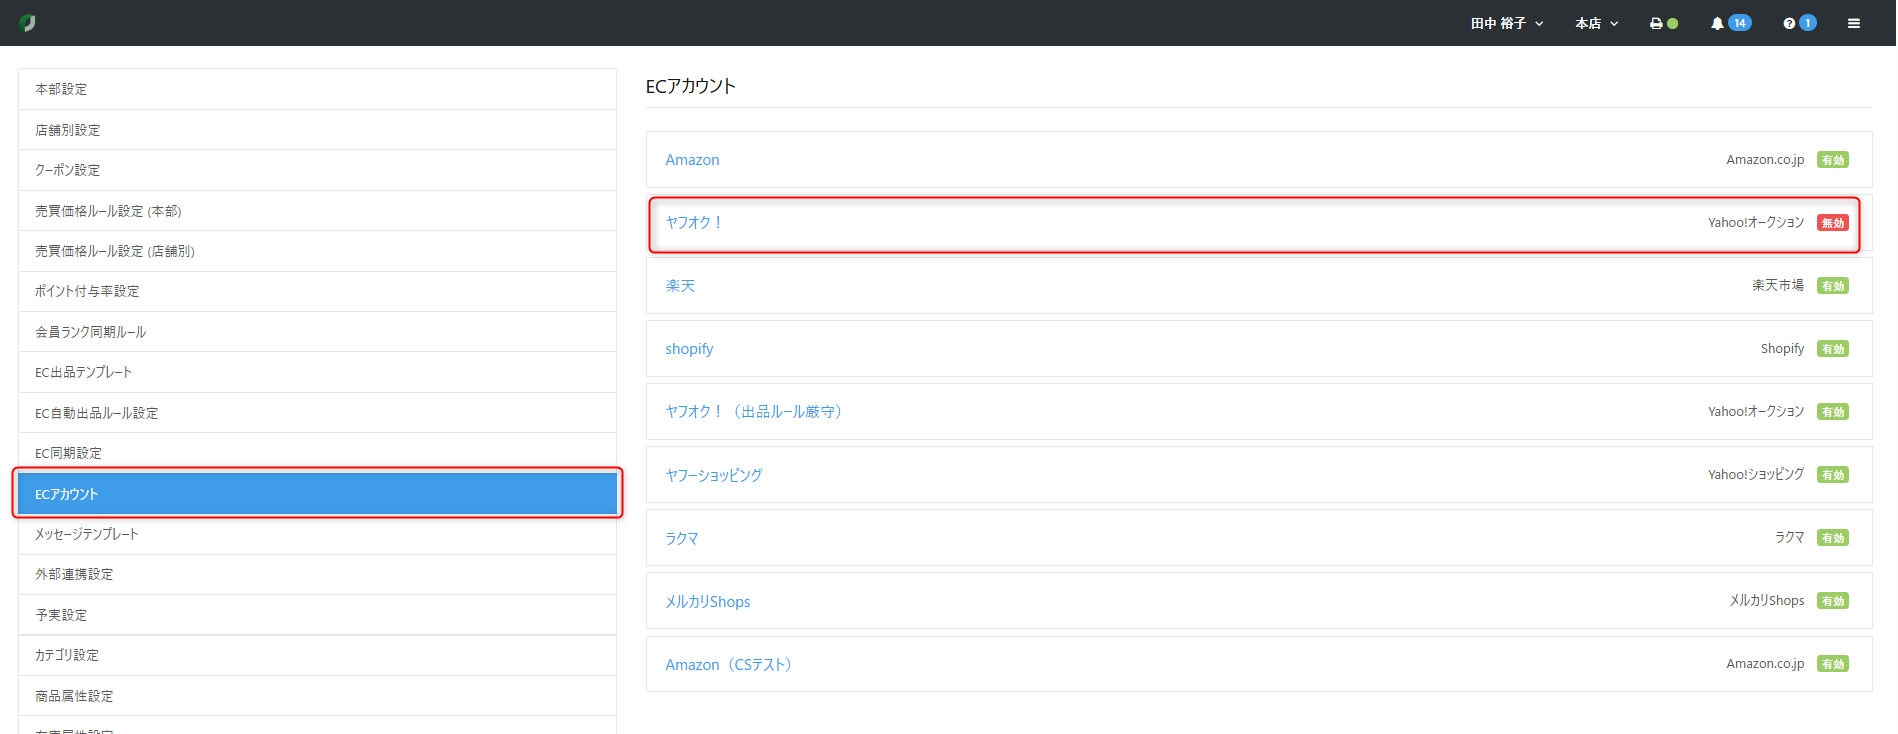Open 本部設定 in the sidebar
This screenshot has height=734, width=1898.
point(317,89)
